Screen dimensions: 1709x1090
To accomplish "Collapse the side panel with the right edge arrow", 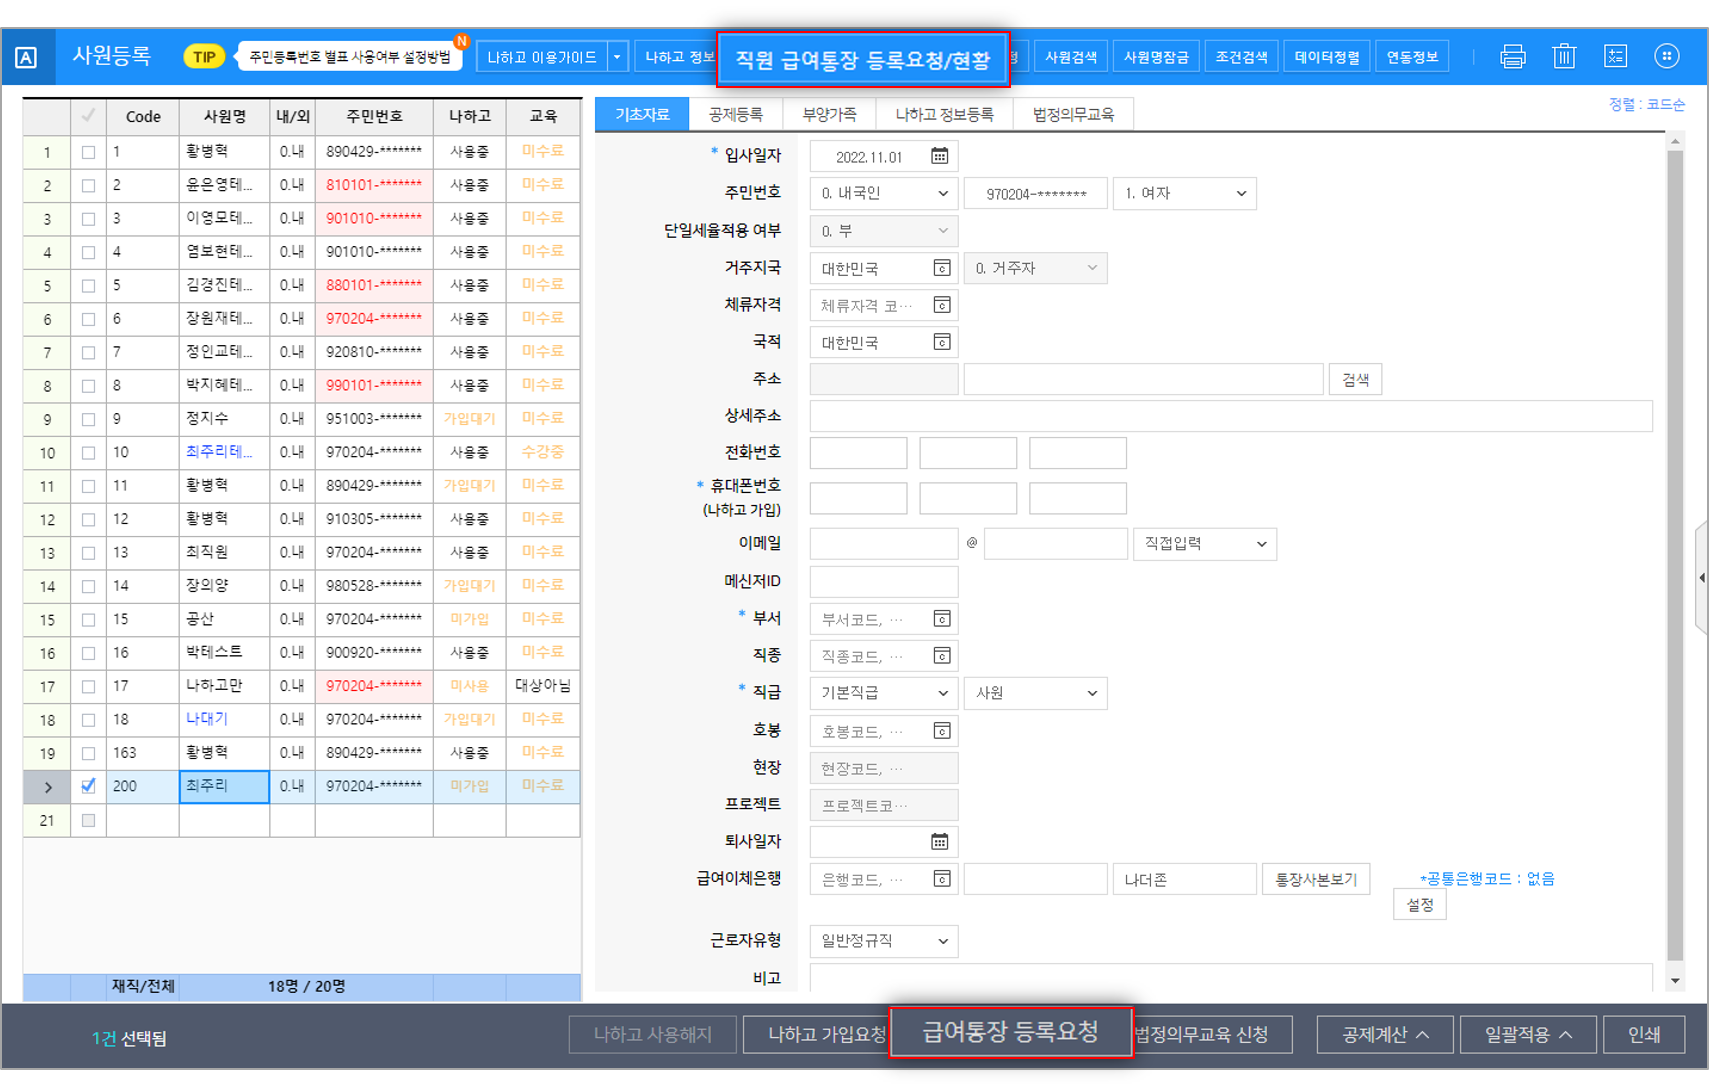I will coord(1701,578).
